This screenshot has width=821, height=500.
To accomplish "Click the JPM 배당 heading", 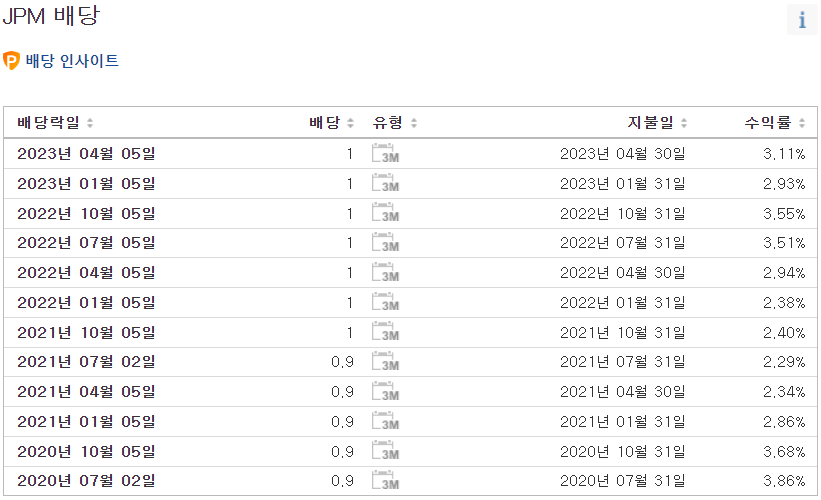I will click(x=51, y=16).
